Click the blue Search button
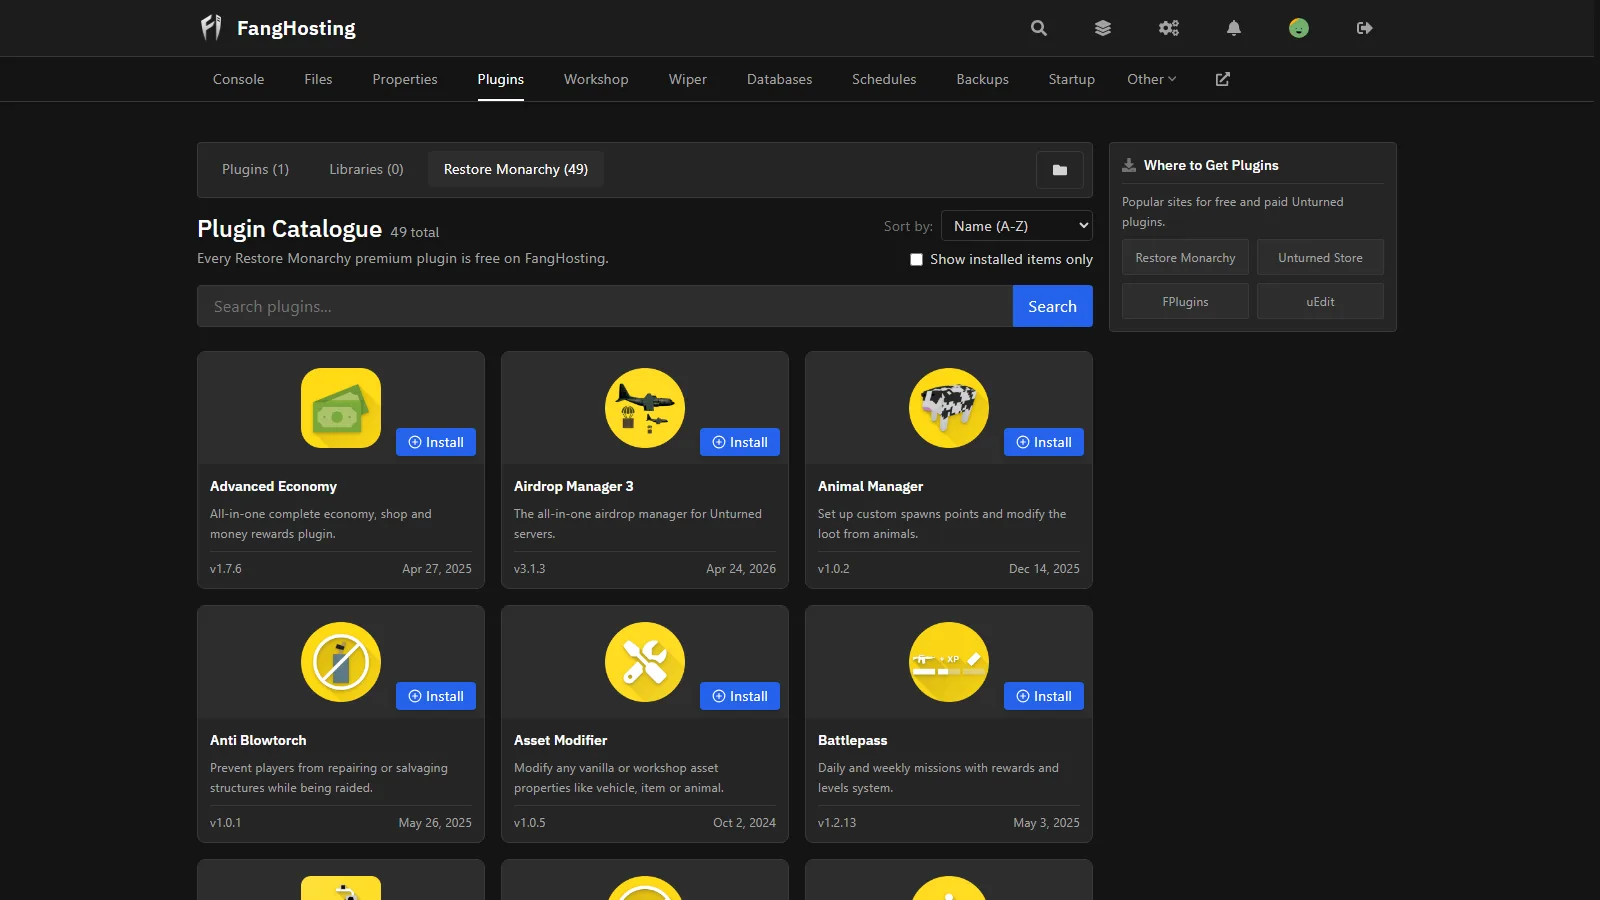 (1052, 306)
